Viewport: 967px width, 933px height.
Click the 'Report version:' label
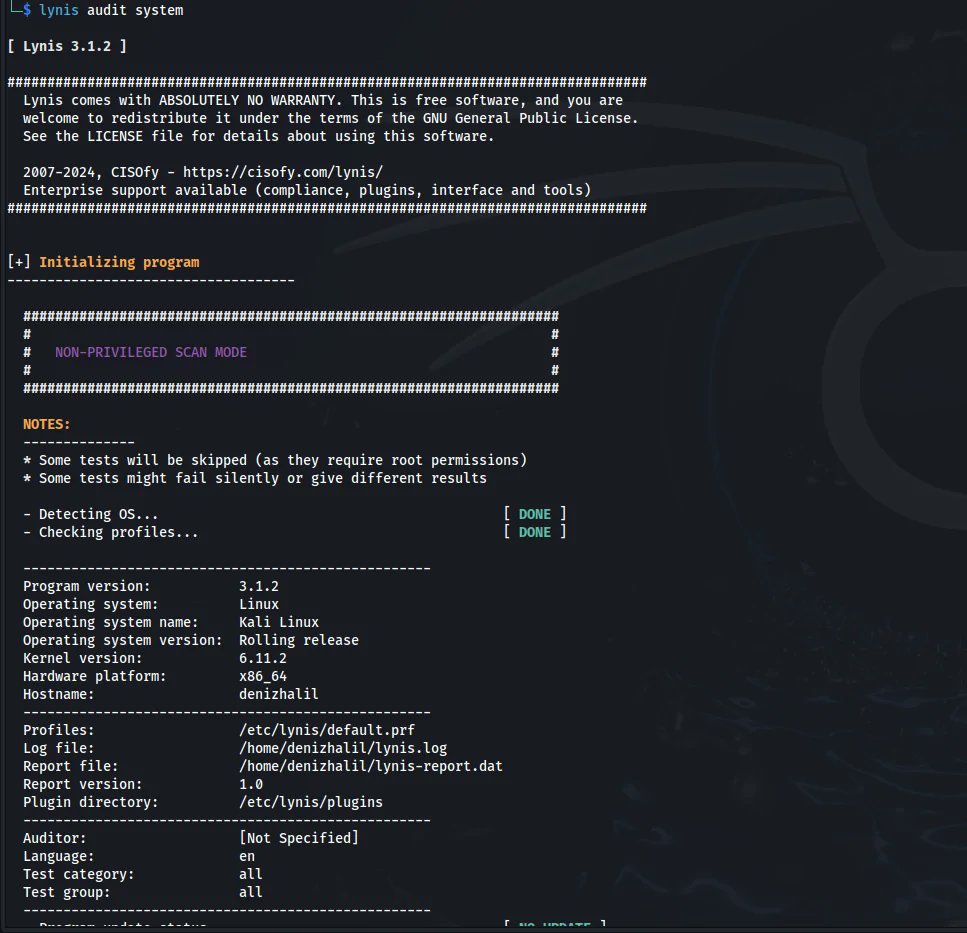(83, 784)
